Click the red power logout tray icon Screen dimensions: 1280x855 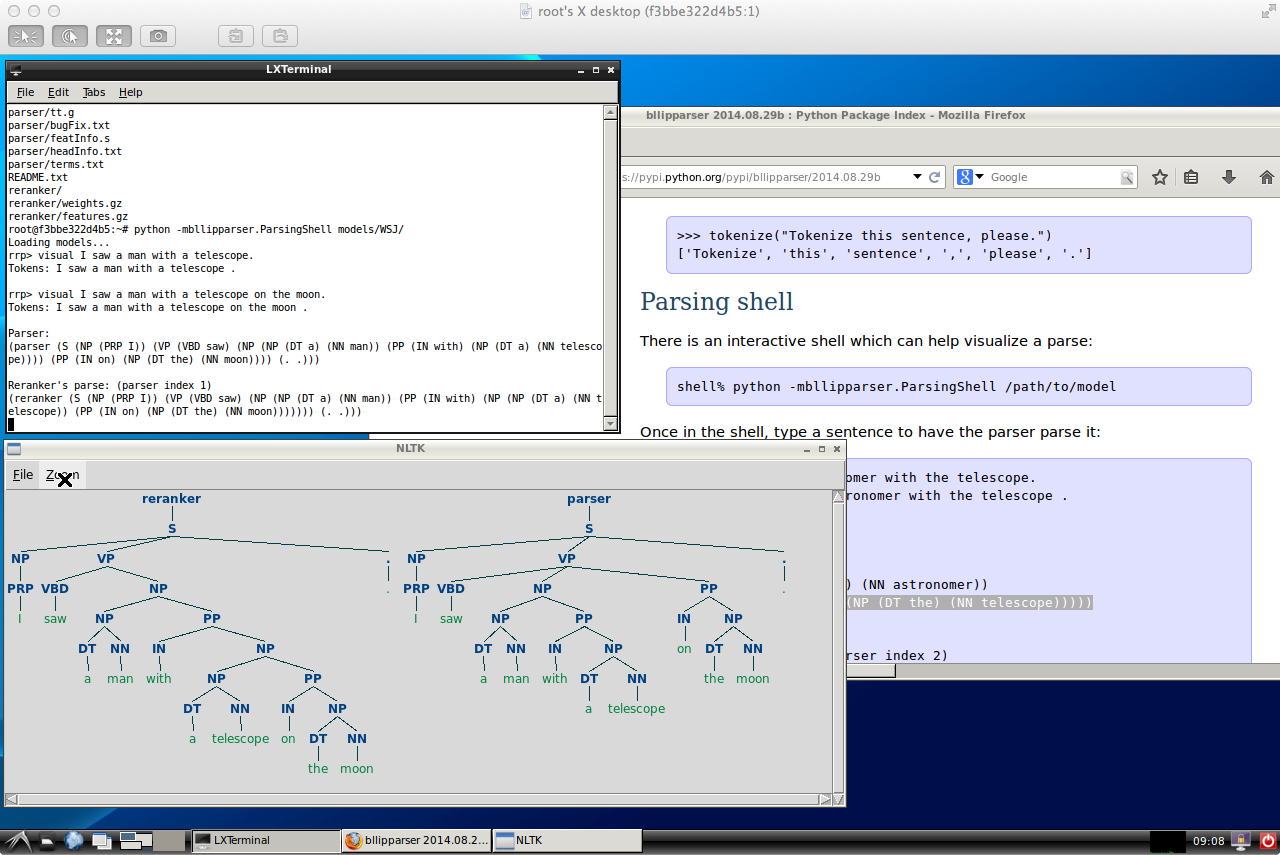(x=1267, y=841)
